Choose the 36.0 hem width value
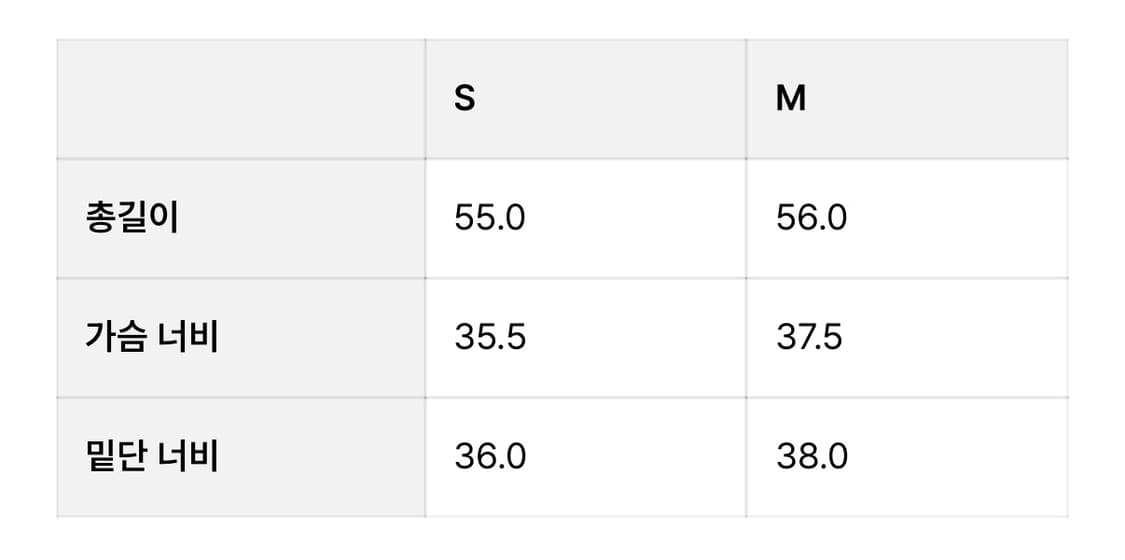1125x560 pixels. 490,457
